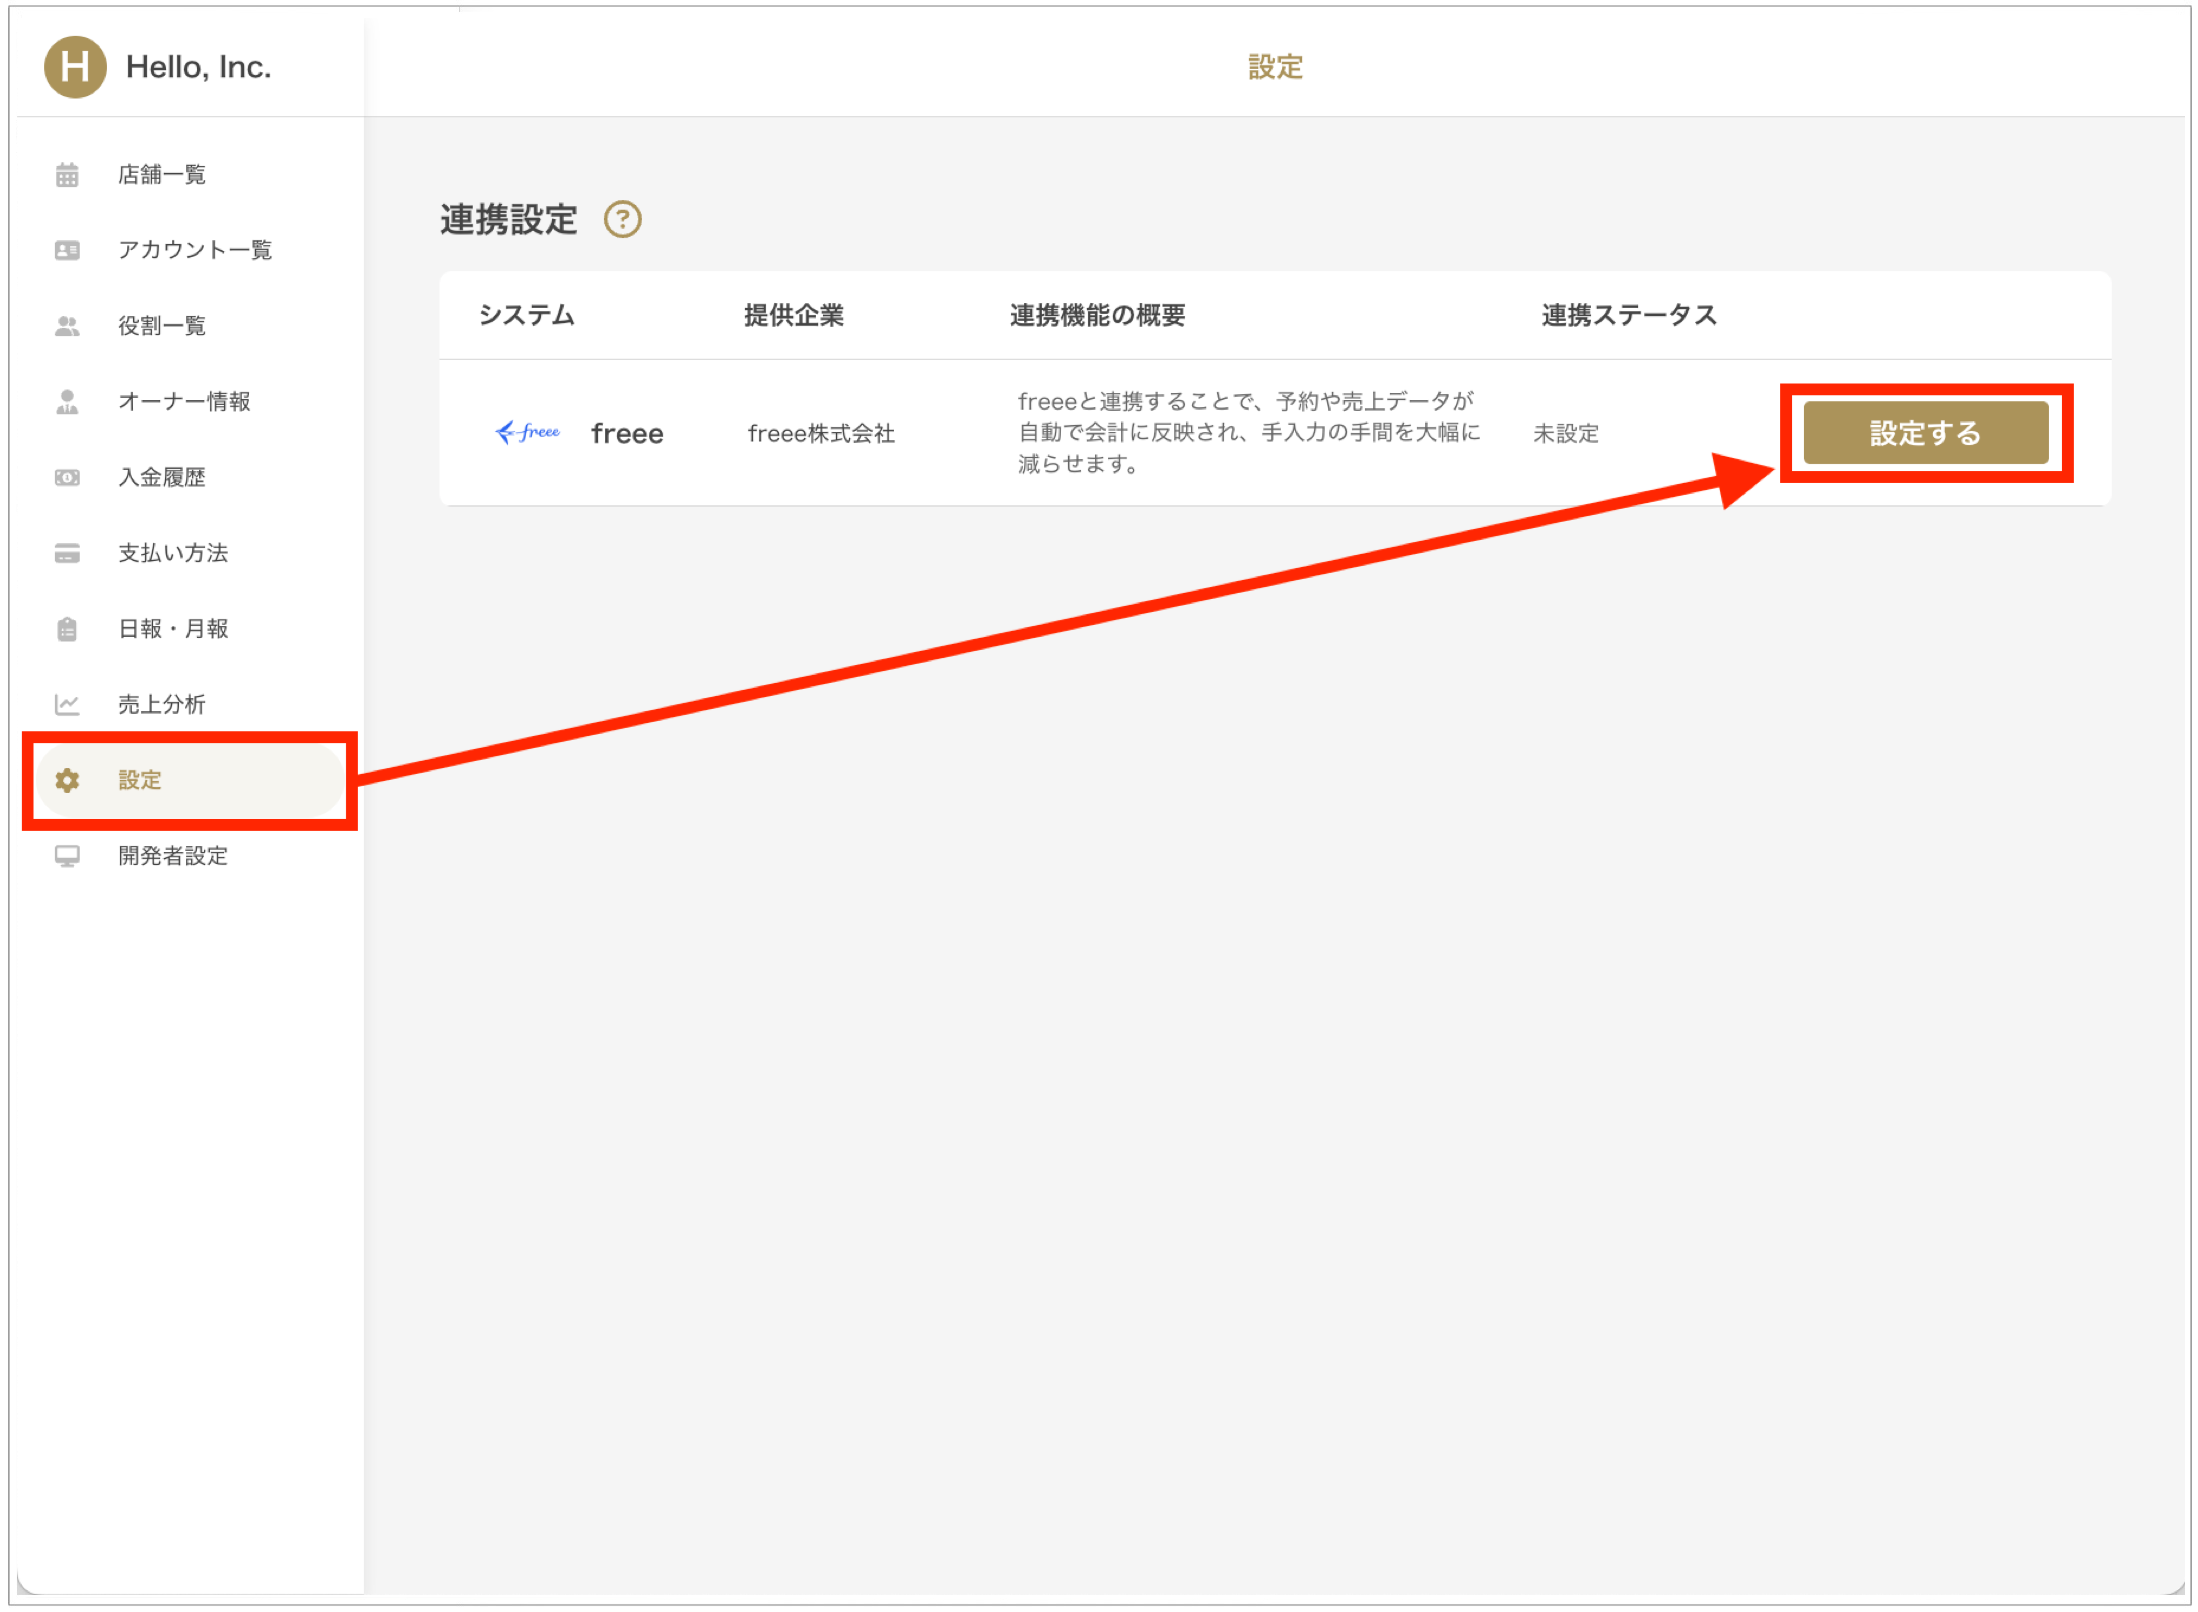Screen dimensions: 2198x1612
Task: Click the 開発者設定 monitor icon
Action: 67,857
